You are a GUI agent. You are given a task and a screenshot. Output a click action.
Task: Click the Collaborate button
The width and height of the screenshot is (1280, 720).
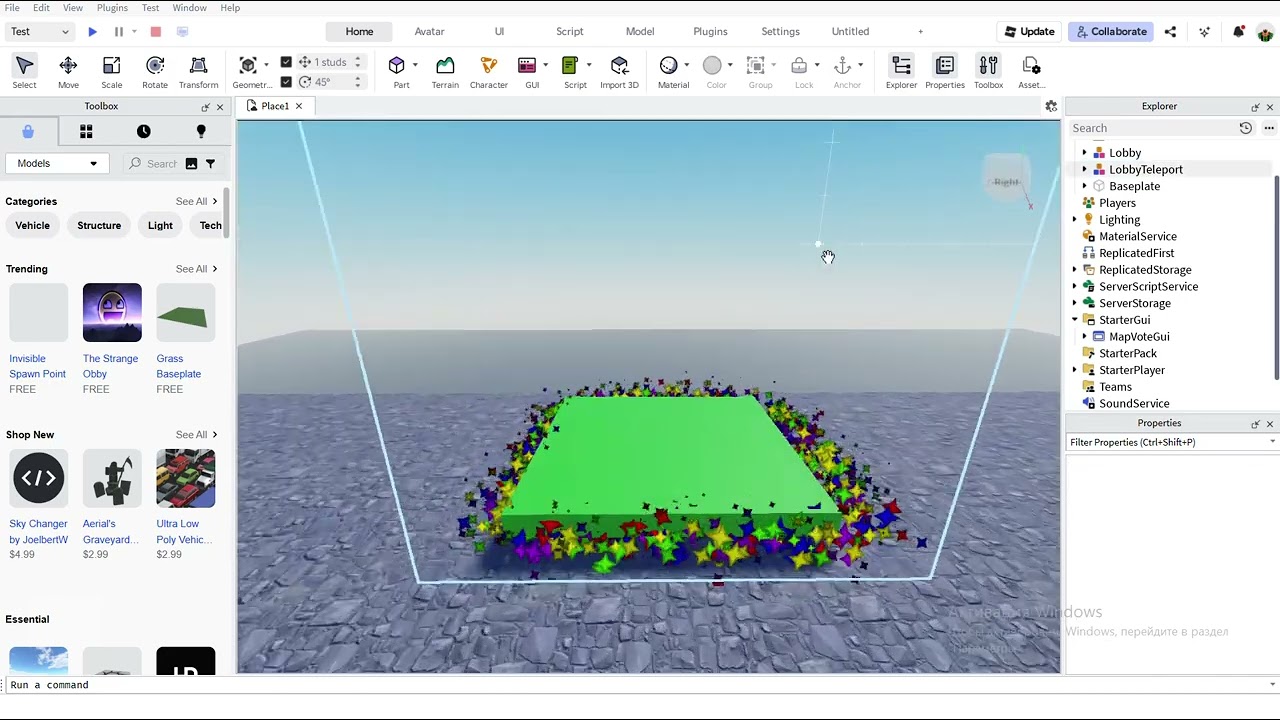pyautogui.click(x=1109, y=32)
